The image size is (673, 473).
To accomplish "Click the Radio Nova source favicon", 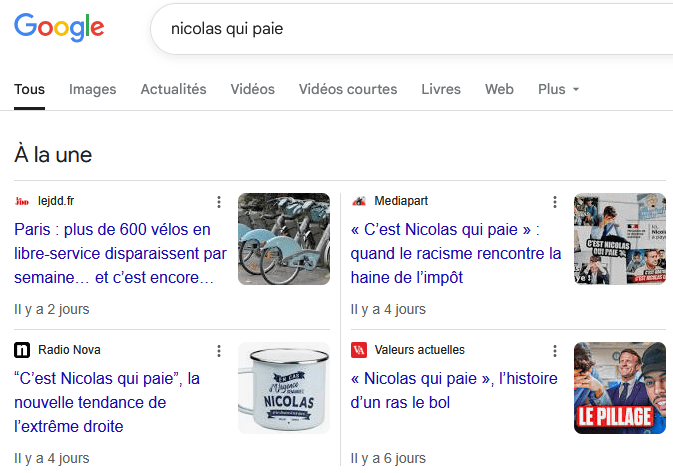I will (22, 350).
